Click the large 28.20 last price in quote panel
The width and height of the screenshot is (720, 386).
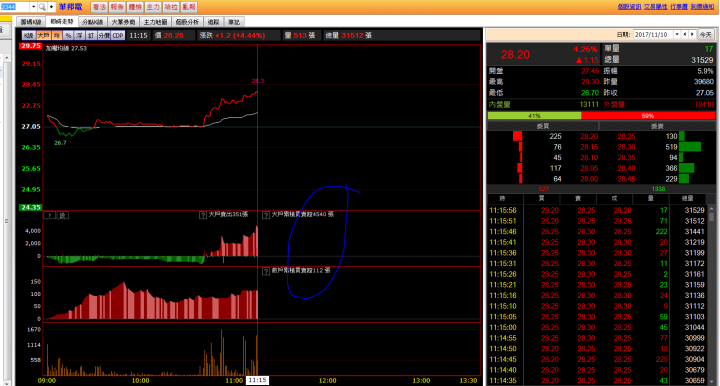click(515, 55)
